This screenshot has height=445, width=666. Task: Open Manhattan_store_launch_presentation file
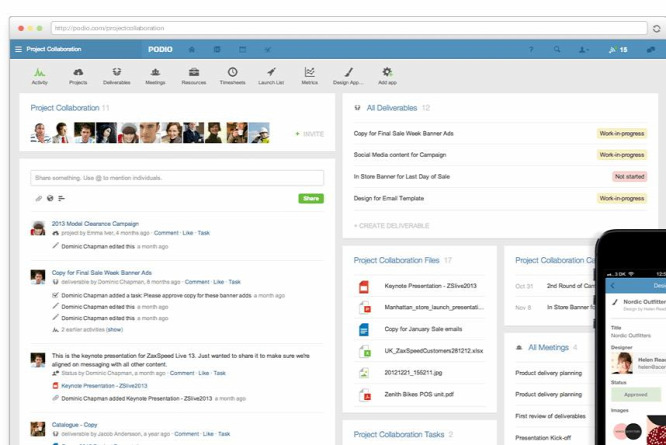point(434,307)
